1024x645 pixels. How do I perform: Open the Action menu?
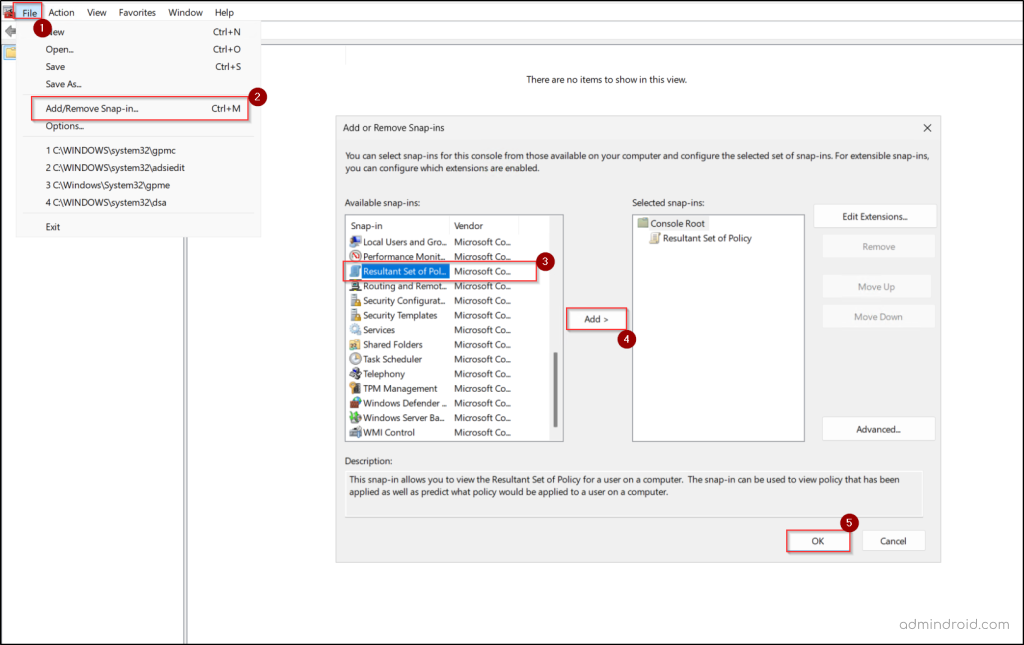(61, 12)
